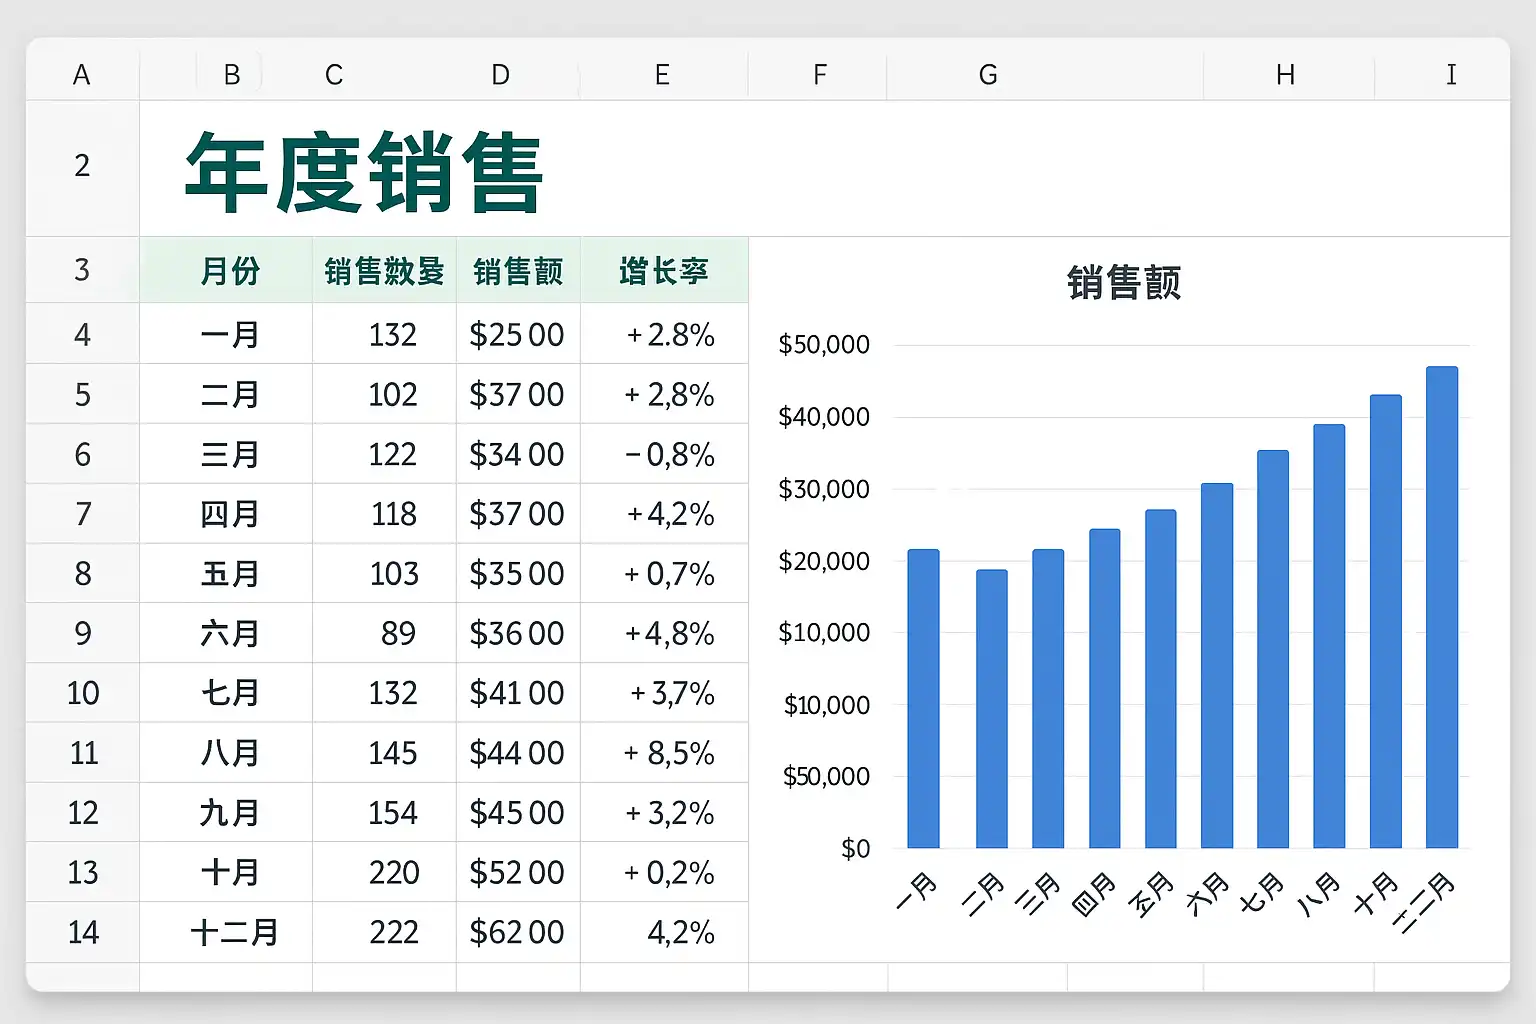Select the row 9 header
Image resolution: width=1536 pixels, height=1024 pixels.
click(x=82, y=633)
